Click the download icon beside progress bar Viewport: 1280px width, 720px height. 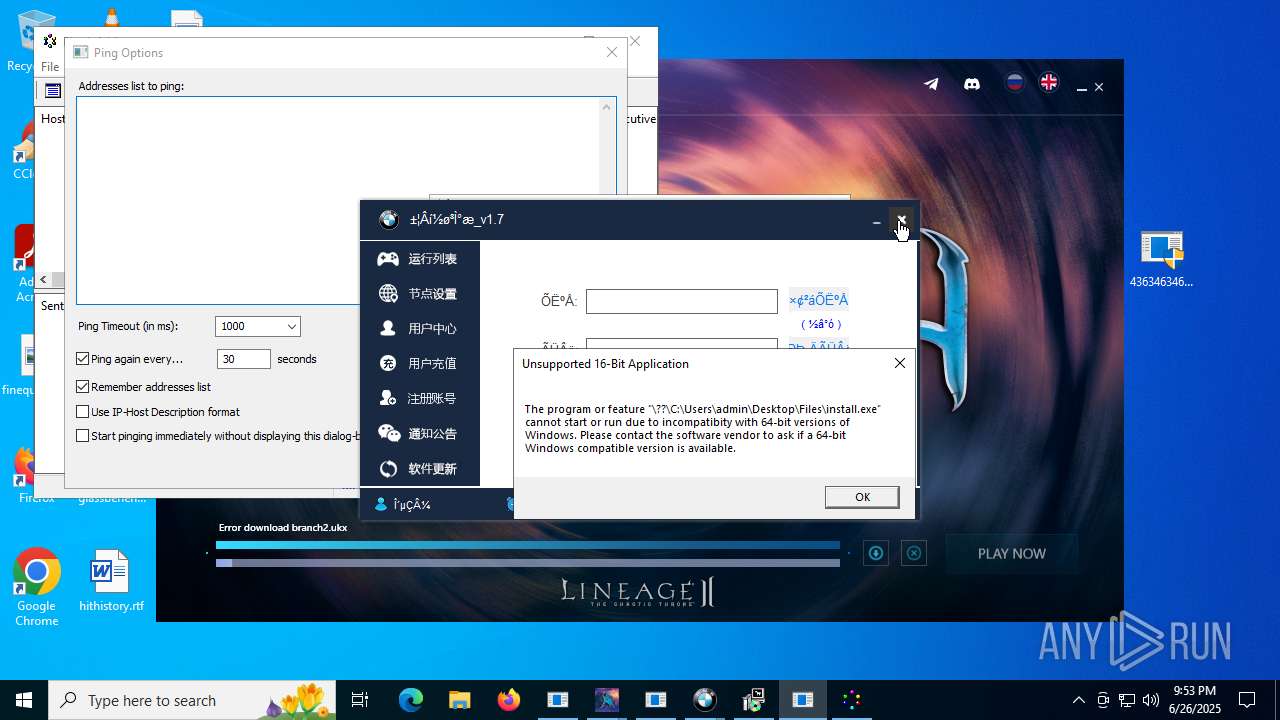(876, 553)
